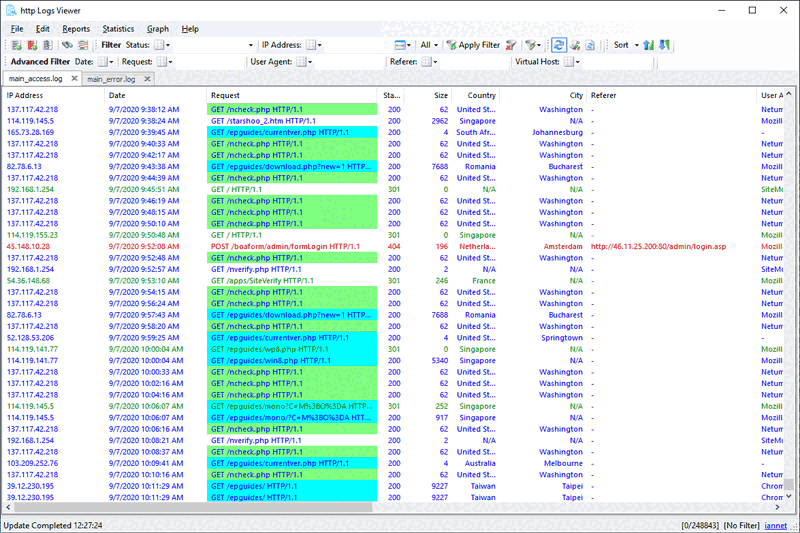Click the iannet link in the status bar
800x533 pixels.
776,525
